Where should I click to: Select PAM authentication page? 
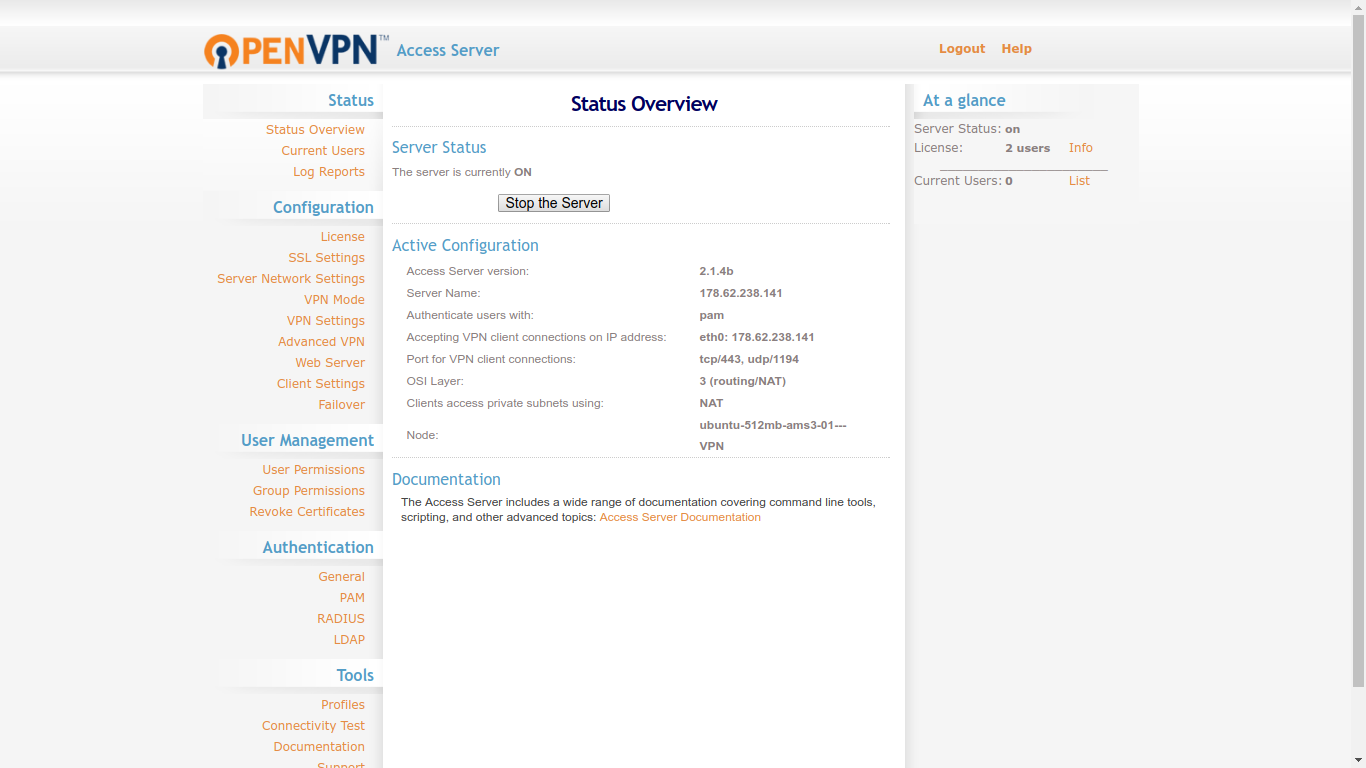pos(352,598)
